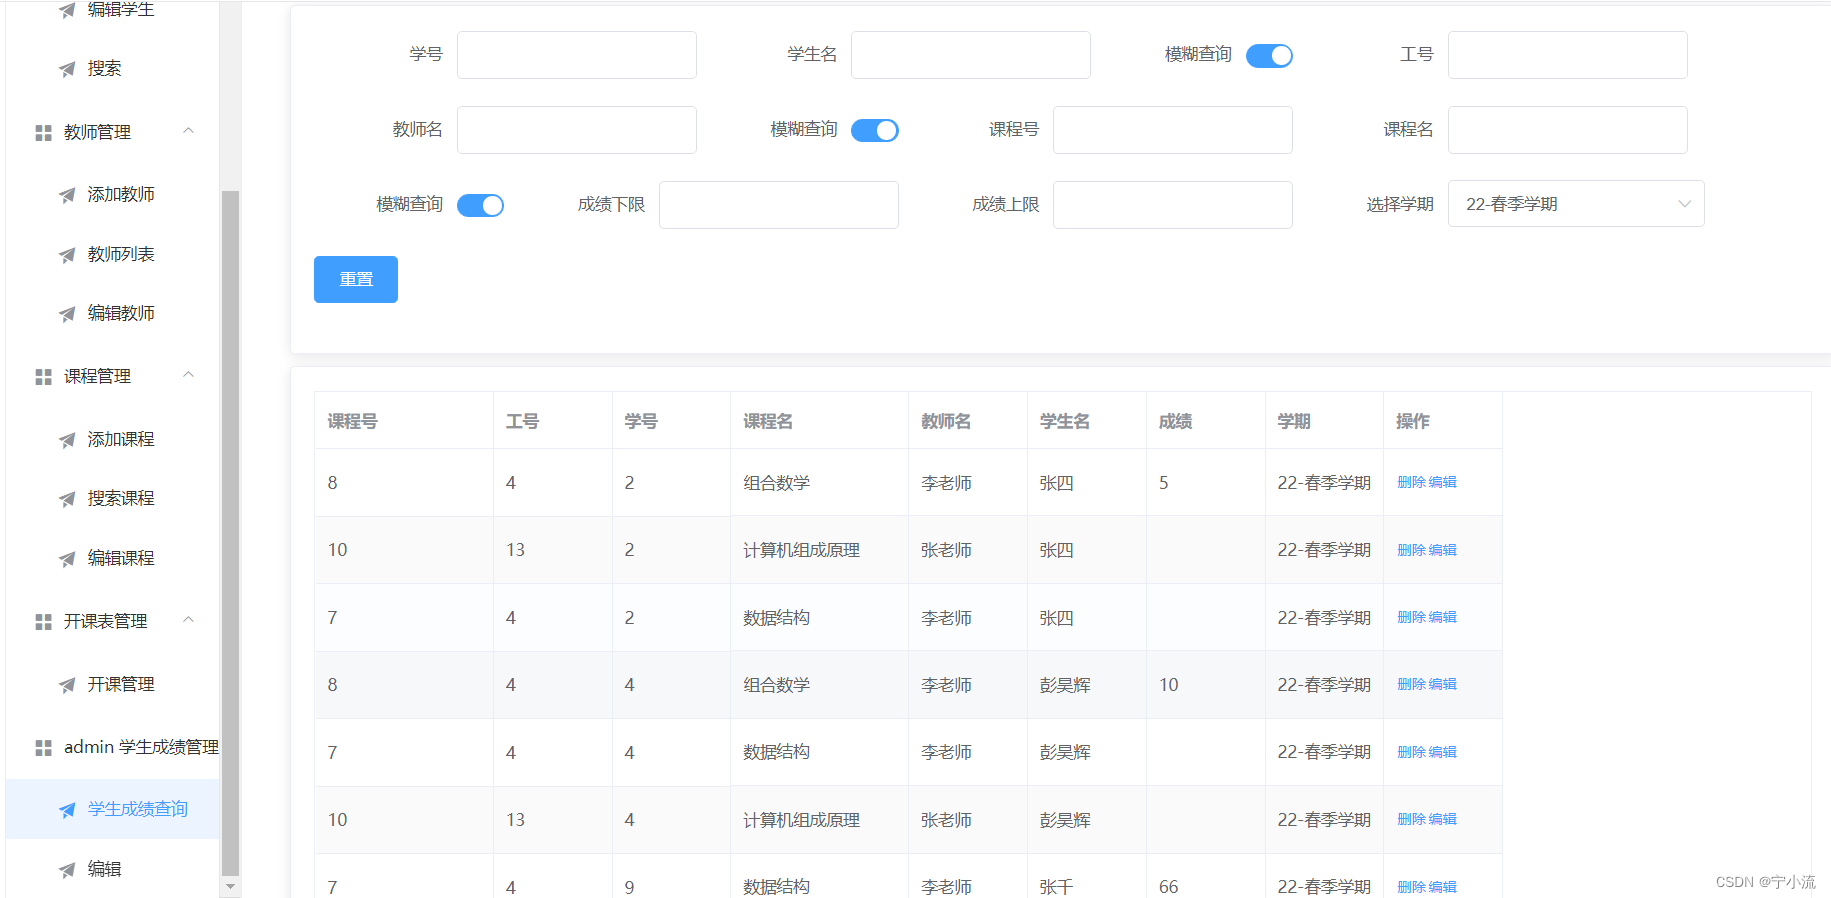Collapse the 开课表管理 submenu using its chevron
Screen dimensions: 1831x898
coord(188,620)
